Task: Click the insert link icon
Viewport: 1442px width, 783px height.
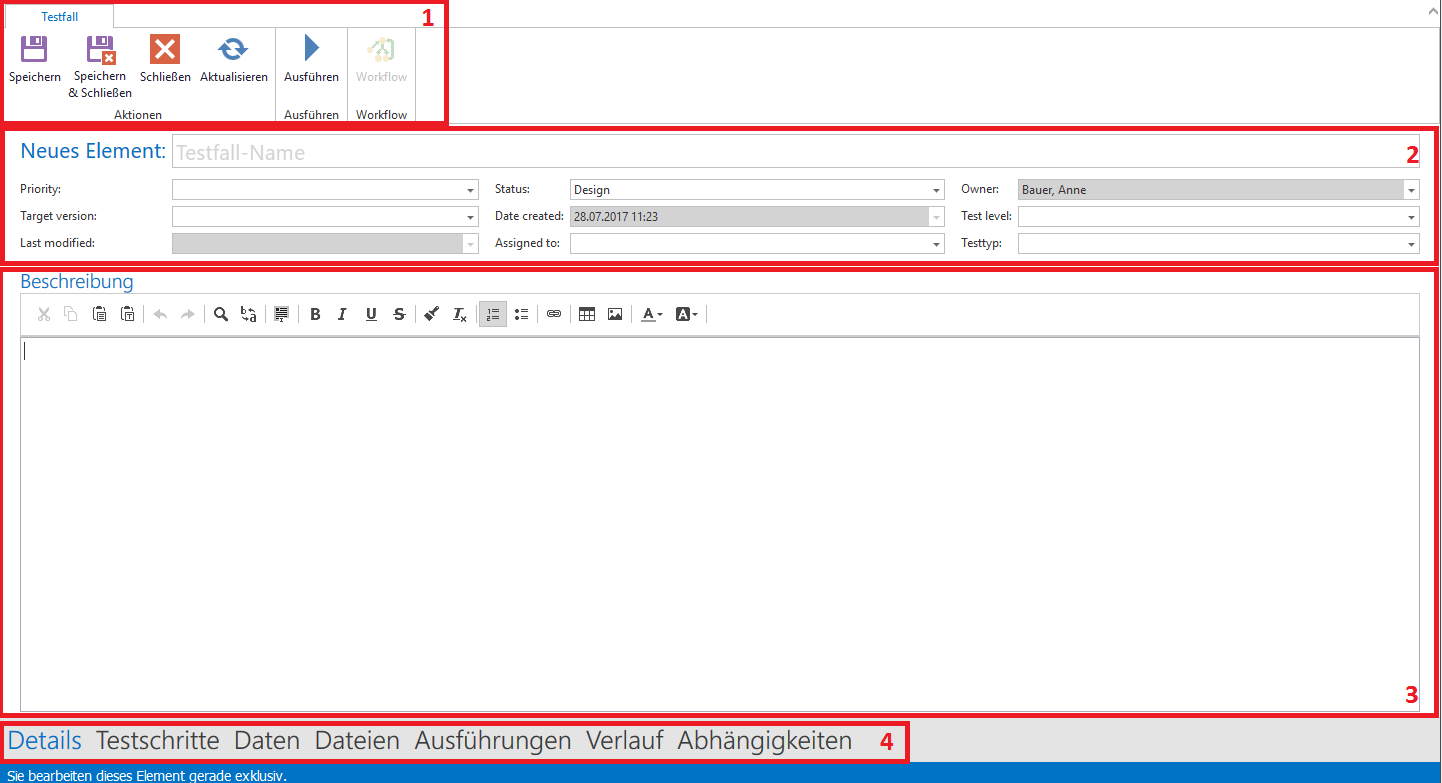Action: (554, 314)
